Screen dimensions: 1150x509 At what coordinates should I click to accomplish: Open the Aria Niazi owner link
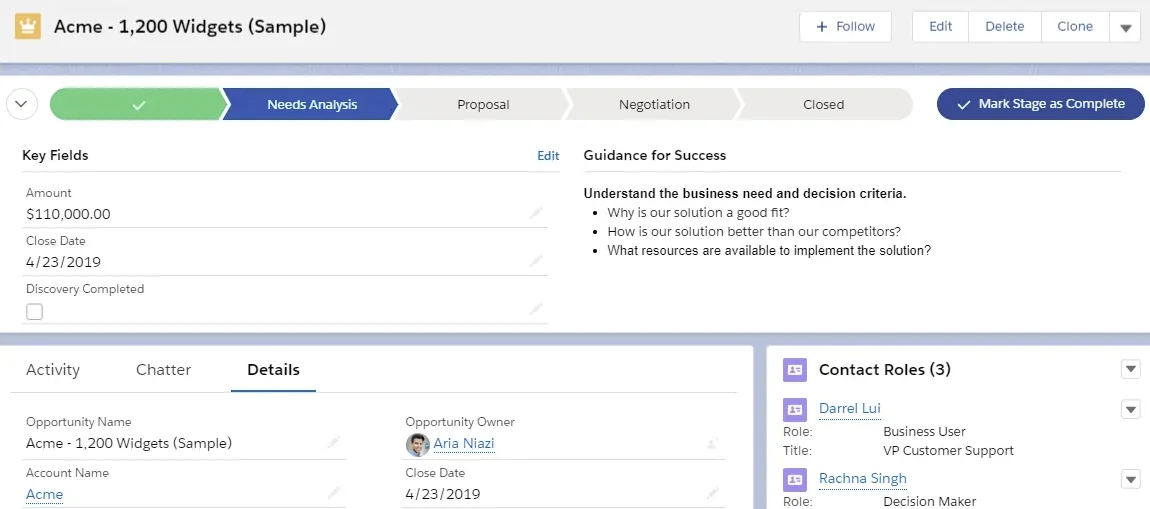click(464, 444)
